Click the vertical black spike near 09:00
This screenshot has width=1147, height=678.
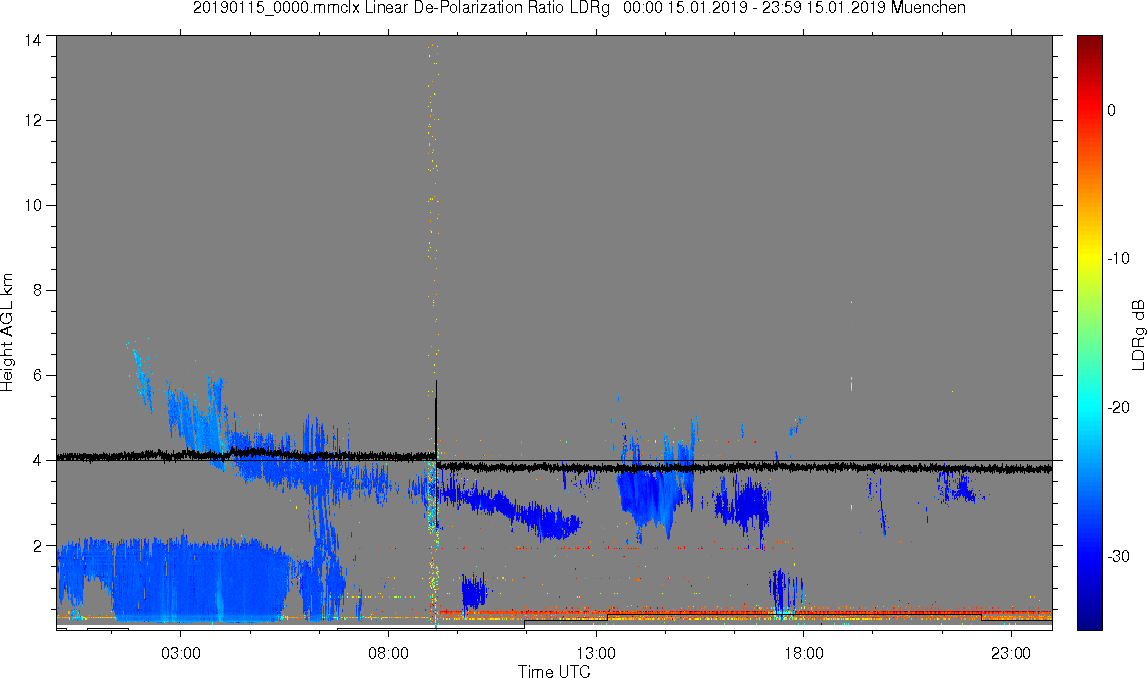[x=436, y=453]
